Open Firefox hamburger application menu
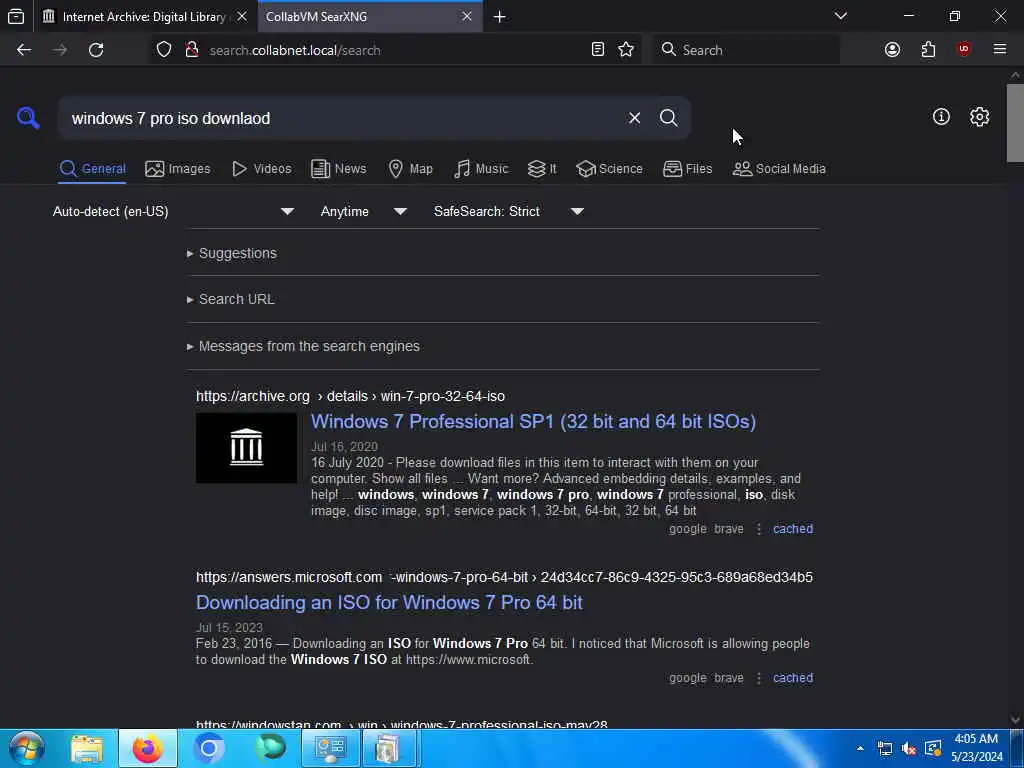Screen dimensions: 1024x768 [999, 50]
